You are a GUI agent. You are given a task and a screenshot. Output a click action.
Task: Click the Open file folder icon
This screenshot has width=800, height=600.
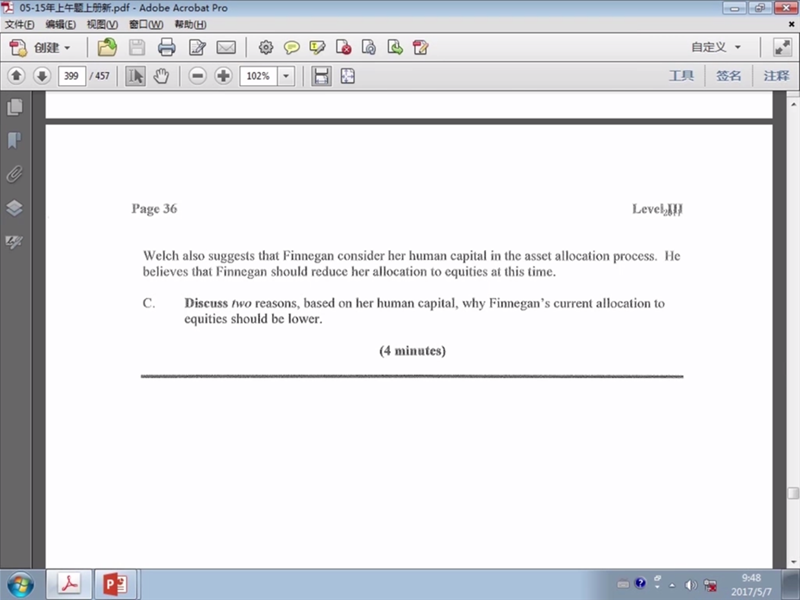click(107, 47)
